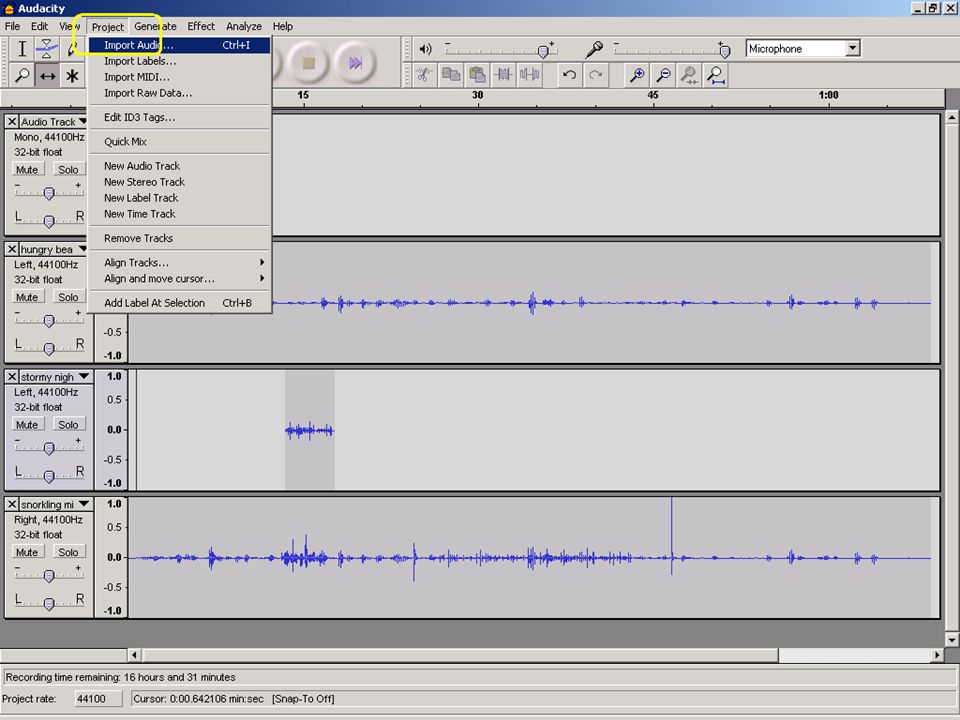Click the Project rate 44100 field
Screen dimensions: 960x720
[x=100, y=699]
